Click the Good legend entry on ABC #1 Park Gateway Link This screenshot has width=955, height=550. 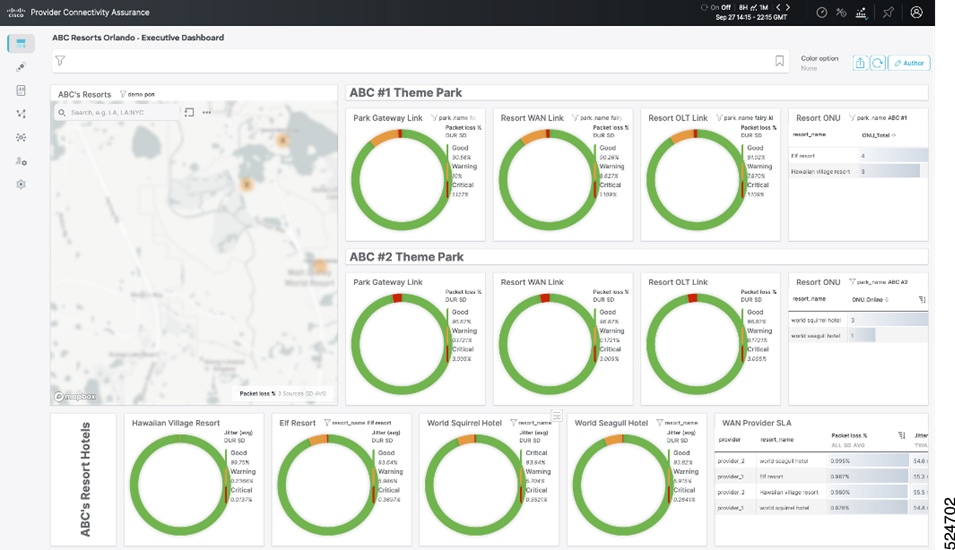click(x=460, y=148)
